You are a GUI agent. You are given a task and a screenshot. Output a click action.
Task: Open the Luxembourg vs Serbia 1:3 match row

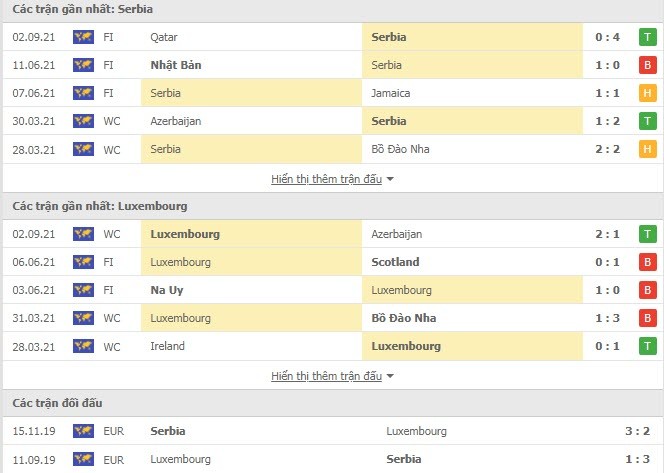point(332,459)
